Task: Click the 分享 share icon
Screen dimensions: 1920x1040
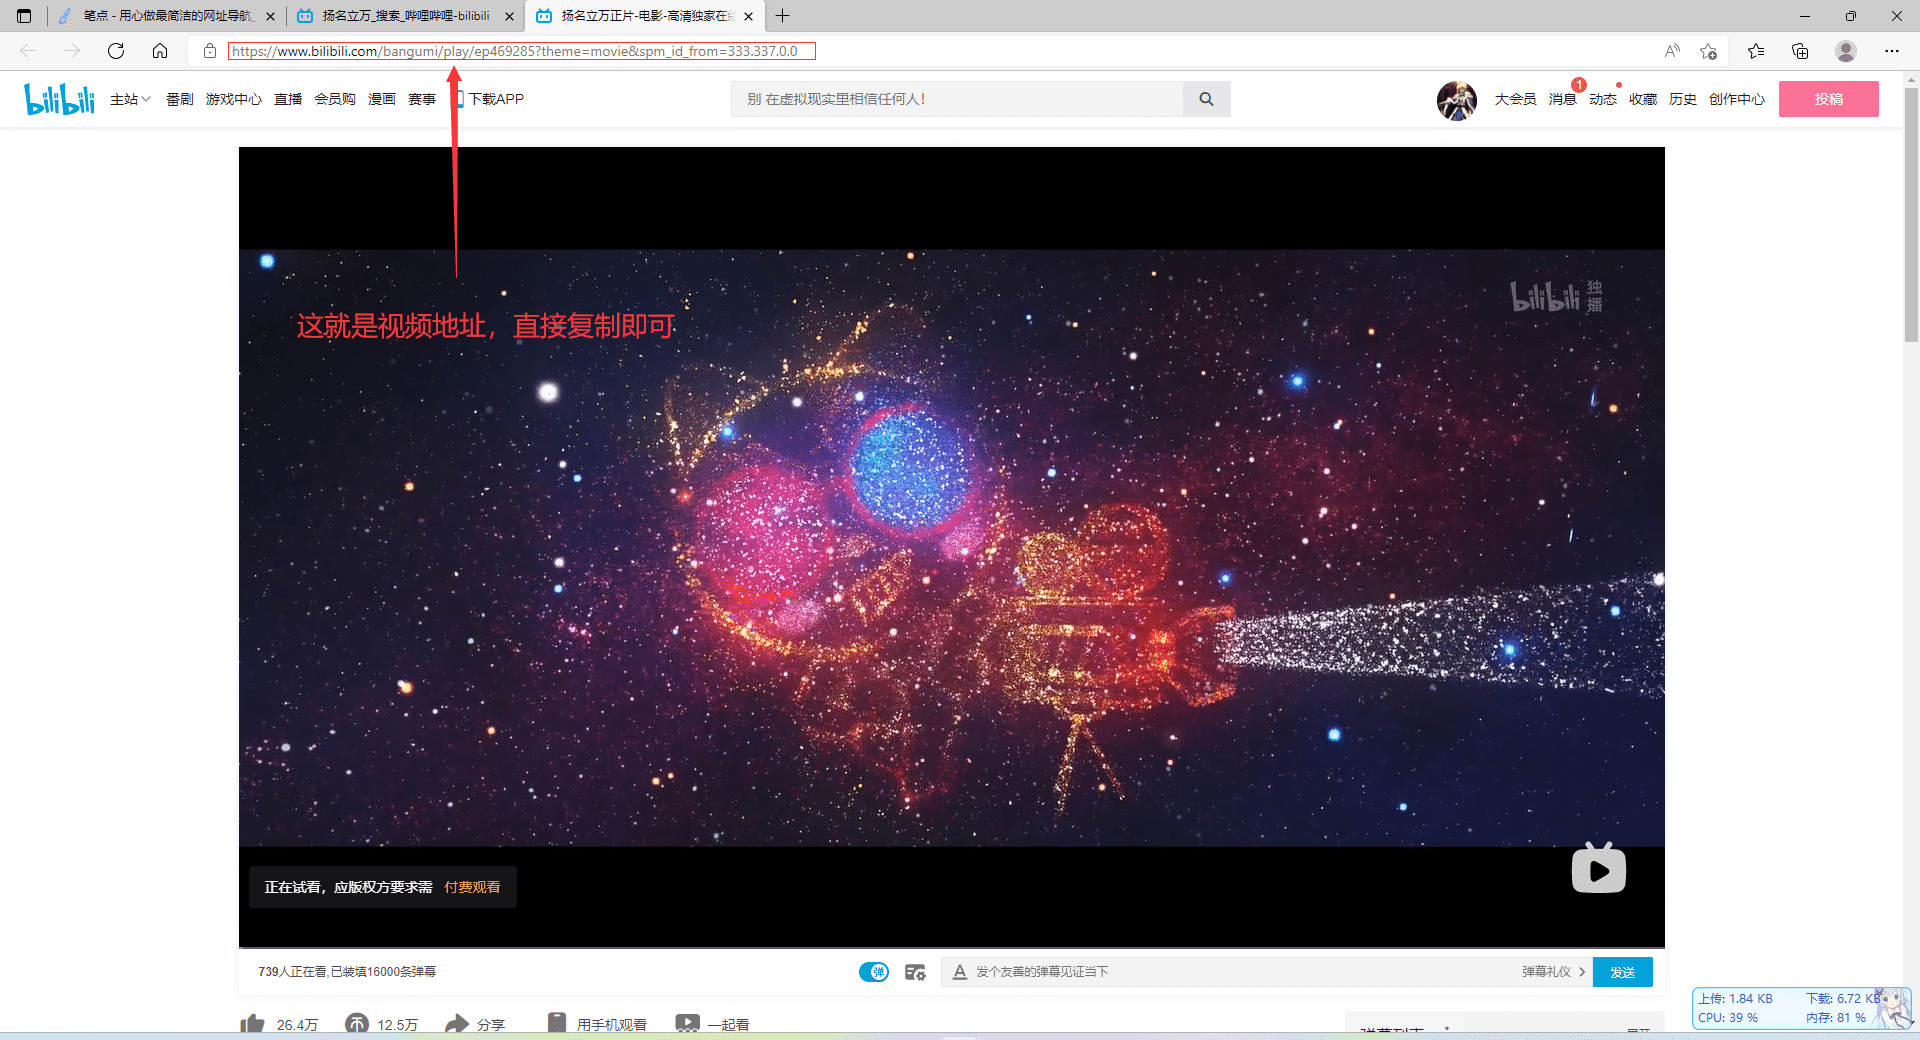Action: 458,1024
